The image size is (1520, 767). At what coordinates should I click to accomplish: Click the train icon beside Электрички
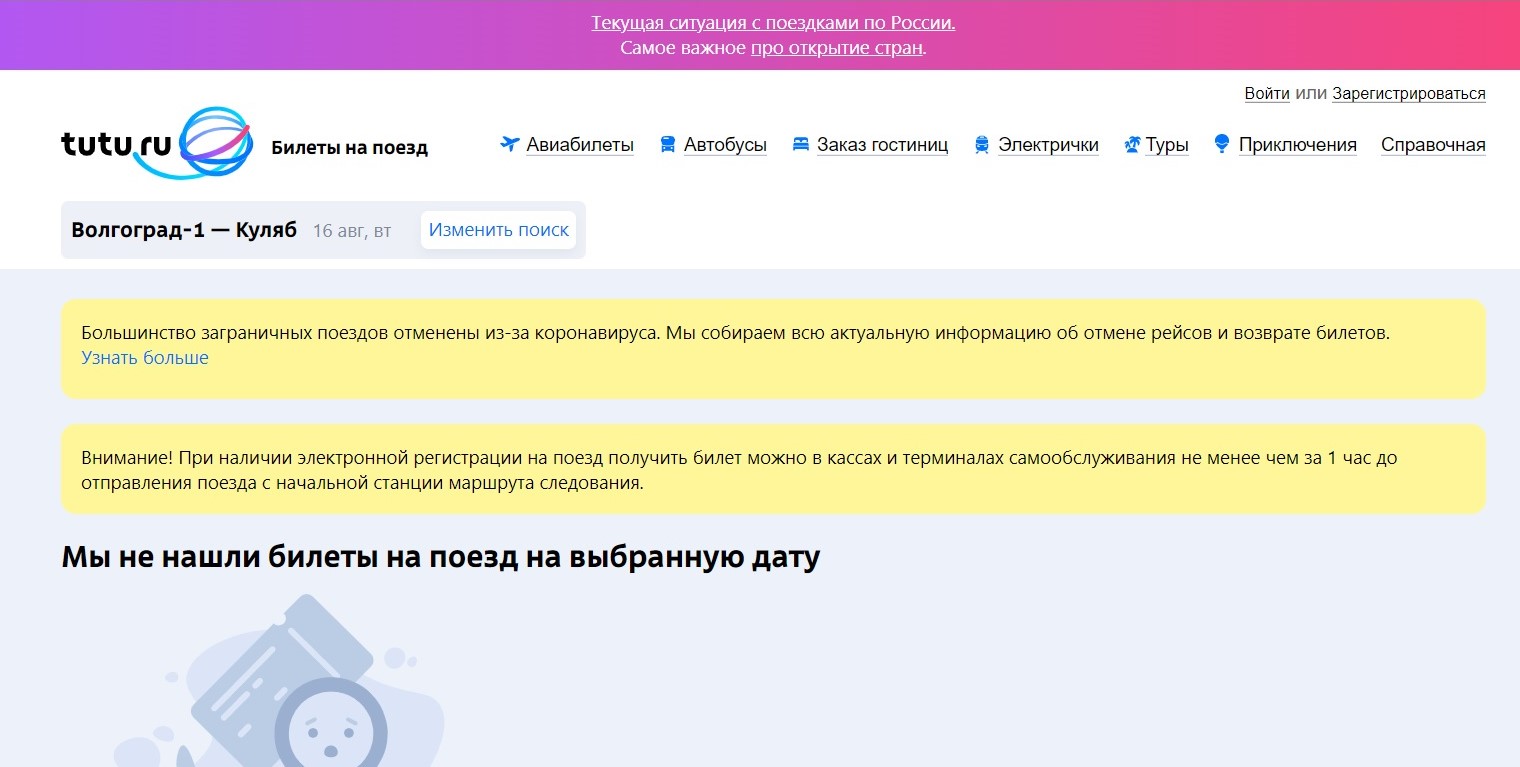click(982, 145)
